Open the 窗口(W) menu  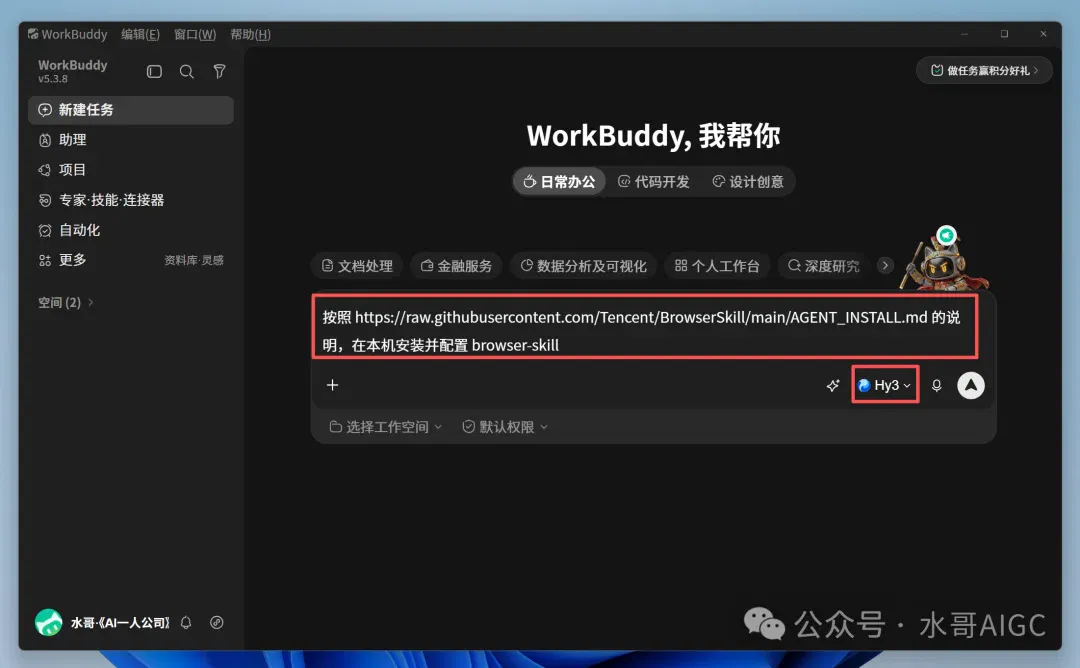pos(195,34)
